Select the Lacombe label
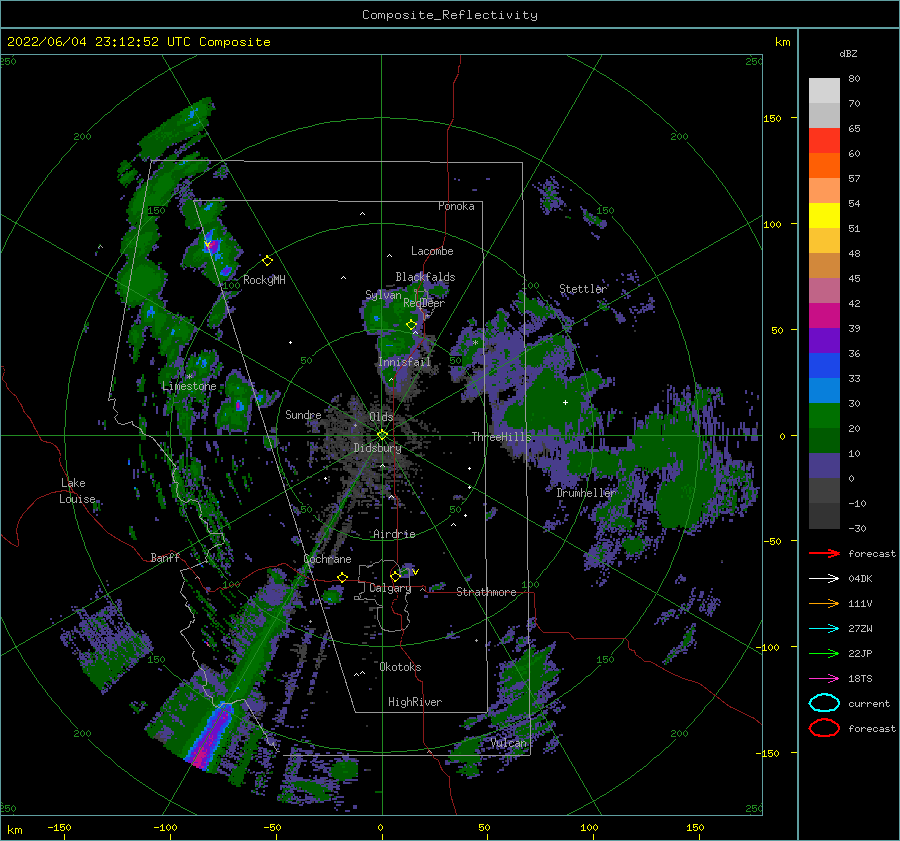 (x=432, y=251)
